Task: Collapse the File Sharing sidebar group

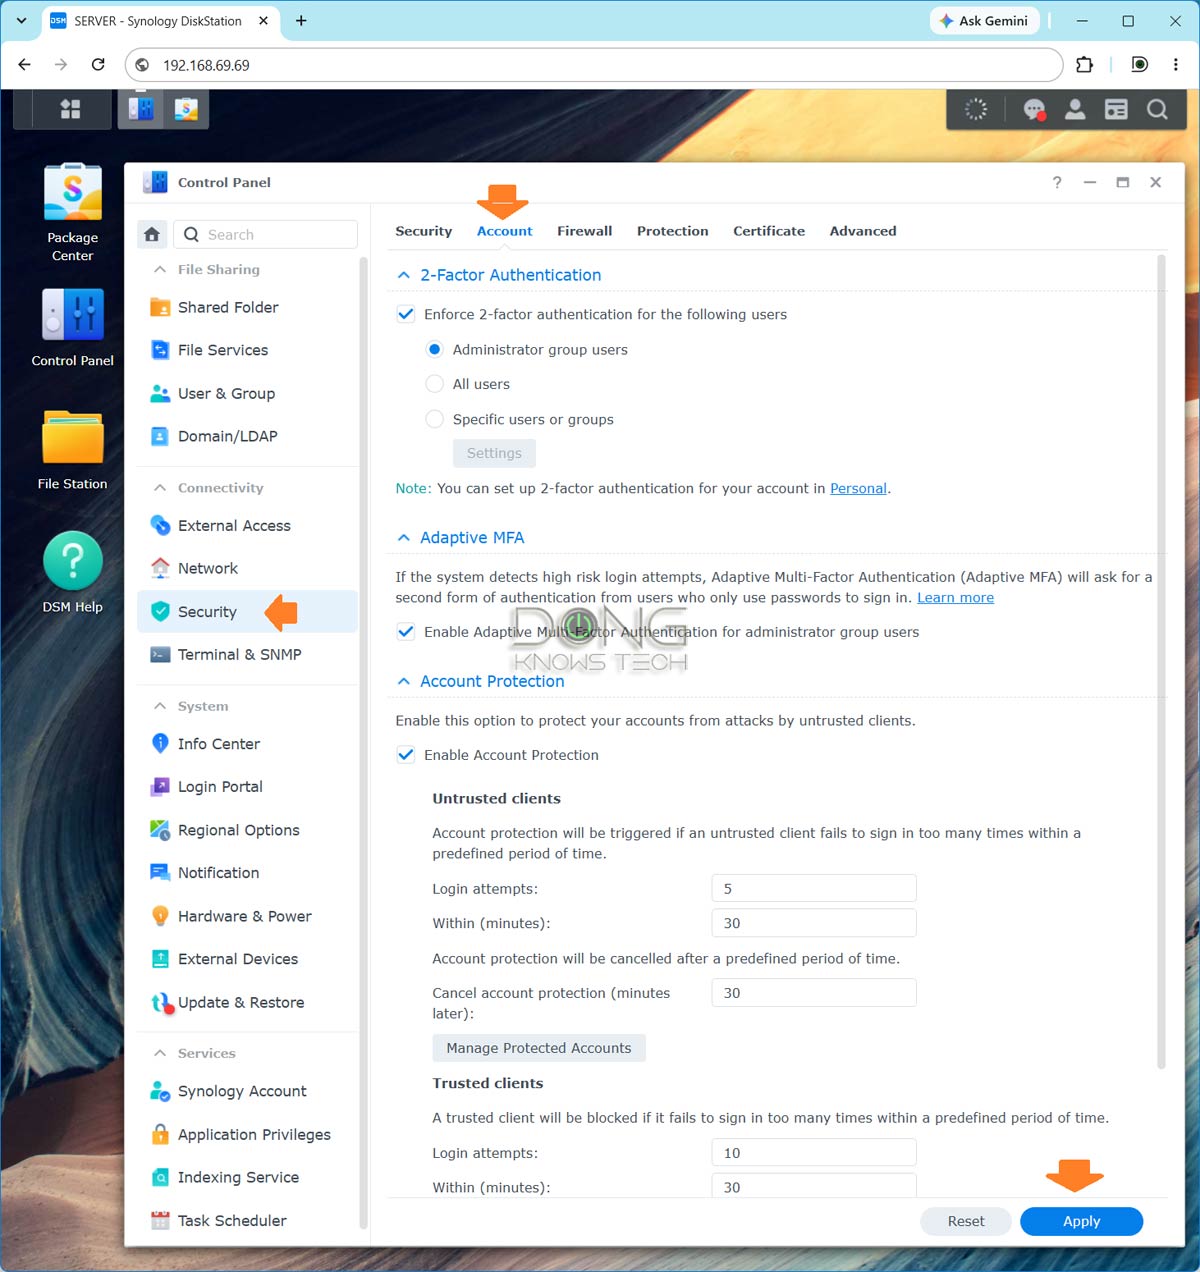Action: 160,269
